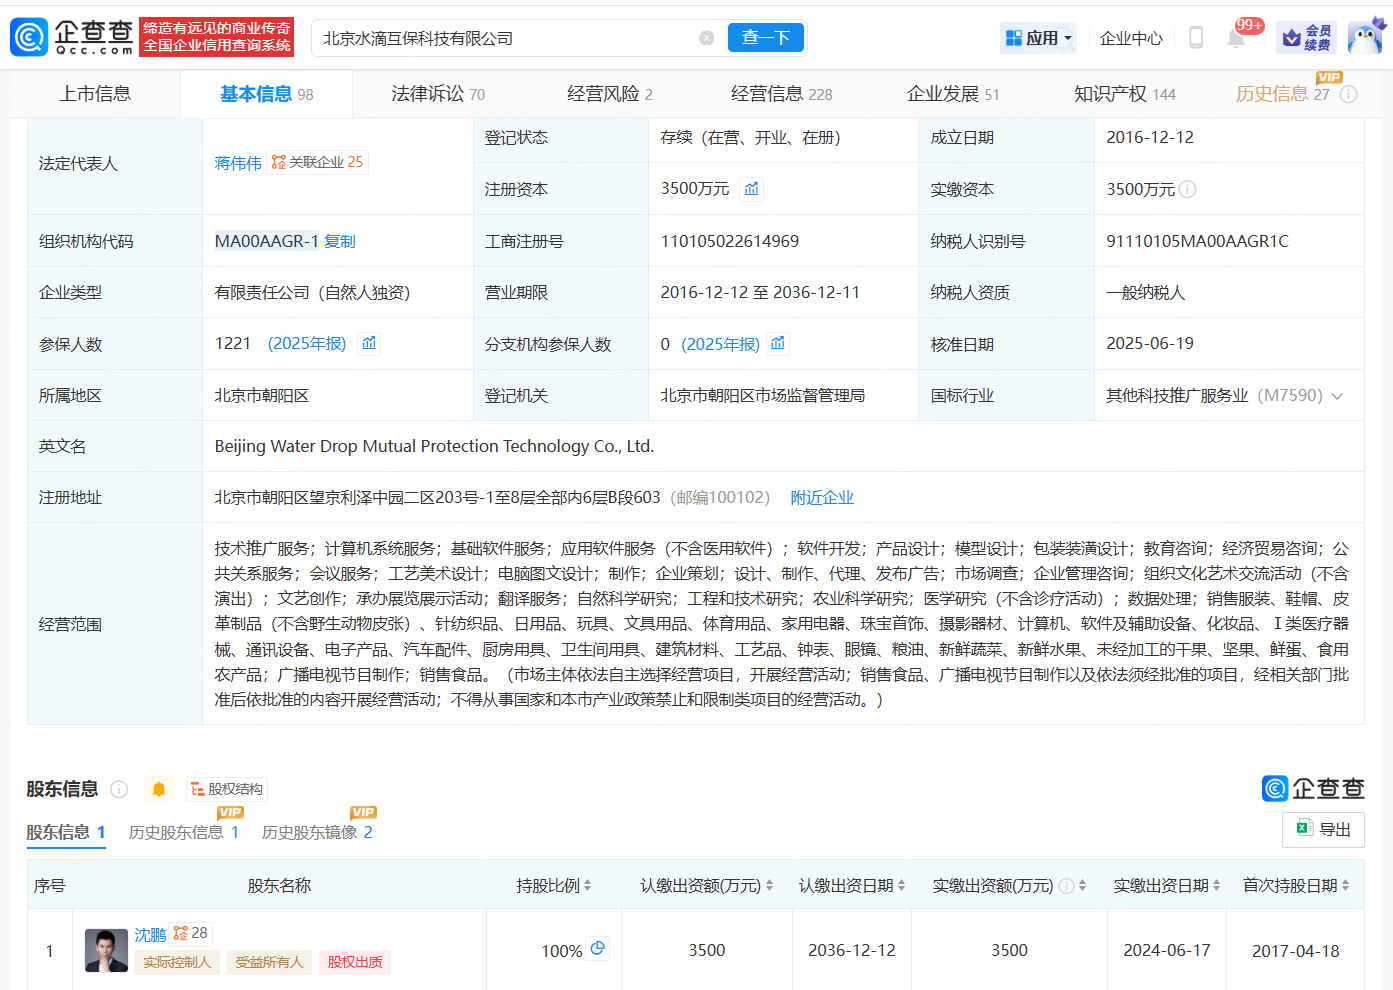The width and height of the screenshot is (1393, 990).
Task: Switch to 知识产权 144 tab
Action: [1125, 94]
